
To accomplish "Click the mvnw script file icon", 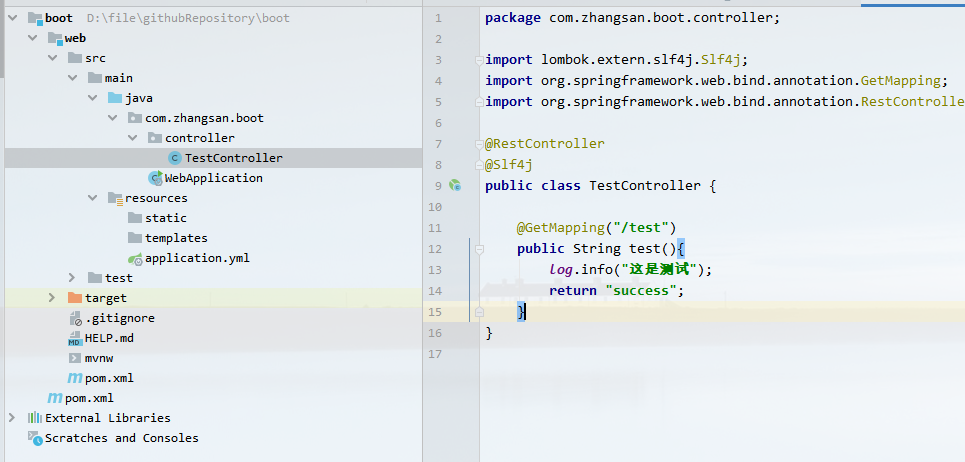I will click(75, 358).
